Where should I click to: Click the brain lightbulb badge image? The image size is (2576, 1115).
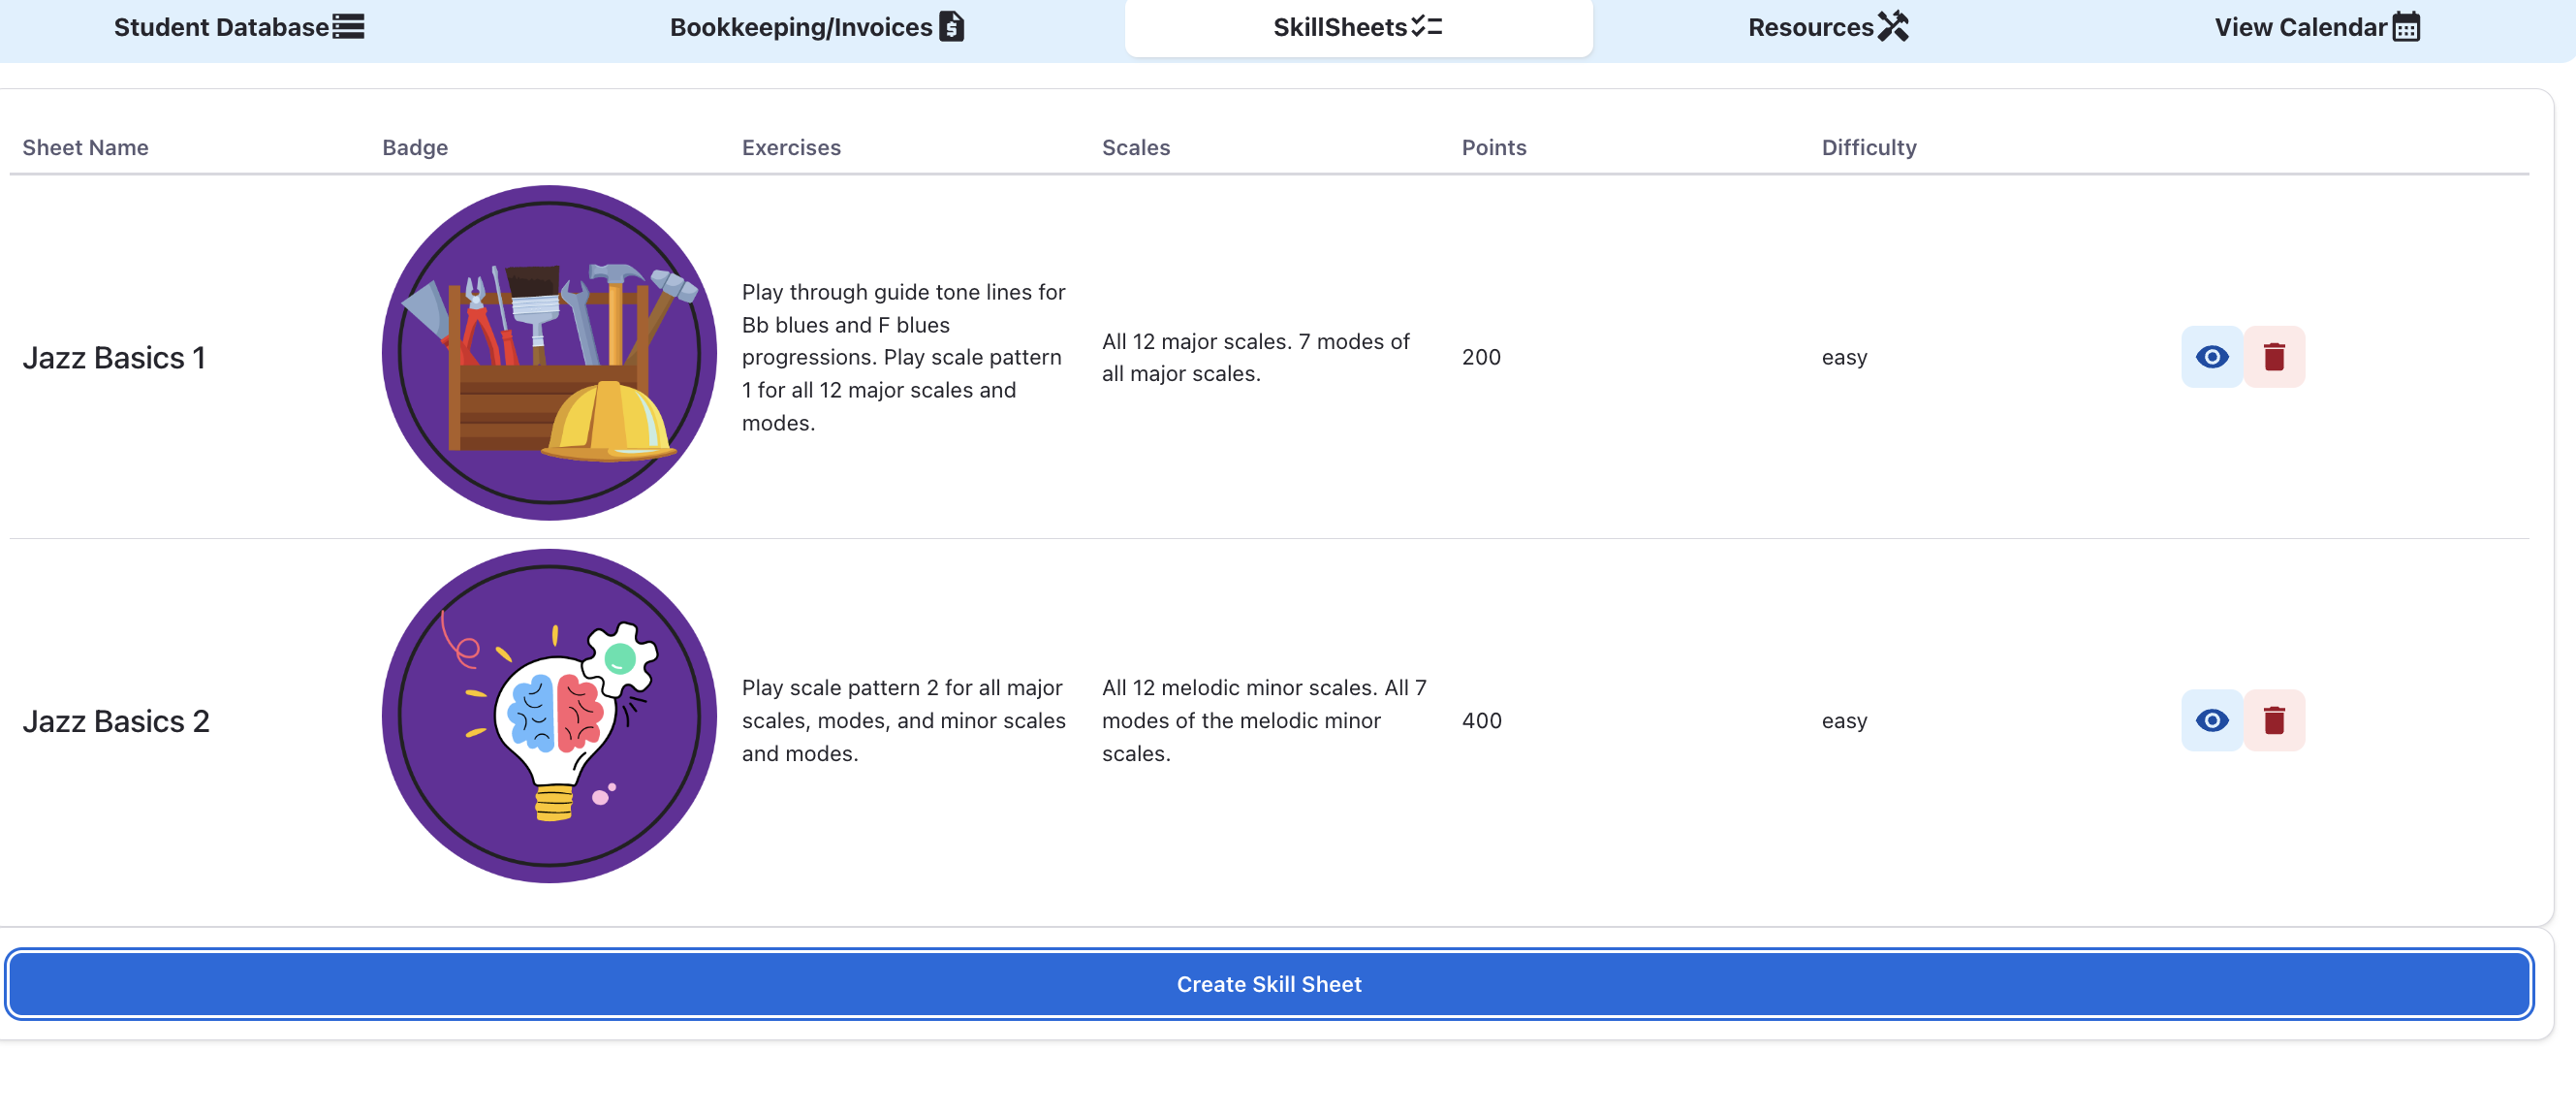[x=549, y=716]
